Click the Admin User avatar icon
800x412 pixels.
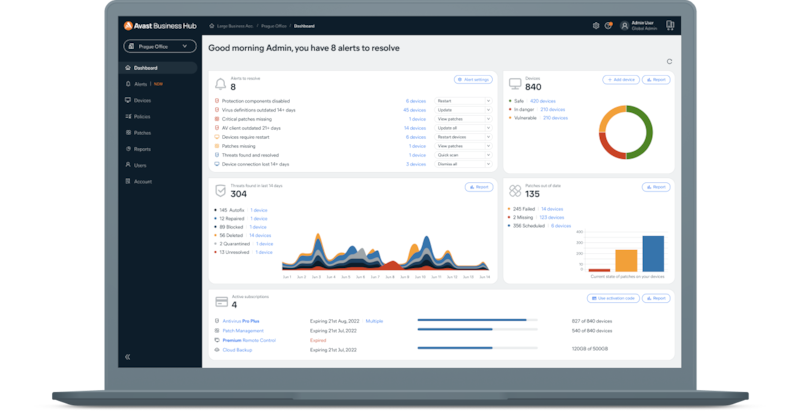(x=624, y=25)
